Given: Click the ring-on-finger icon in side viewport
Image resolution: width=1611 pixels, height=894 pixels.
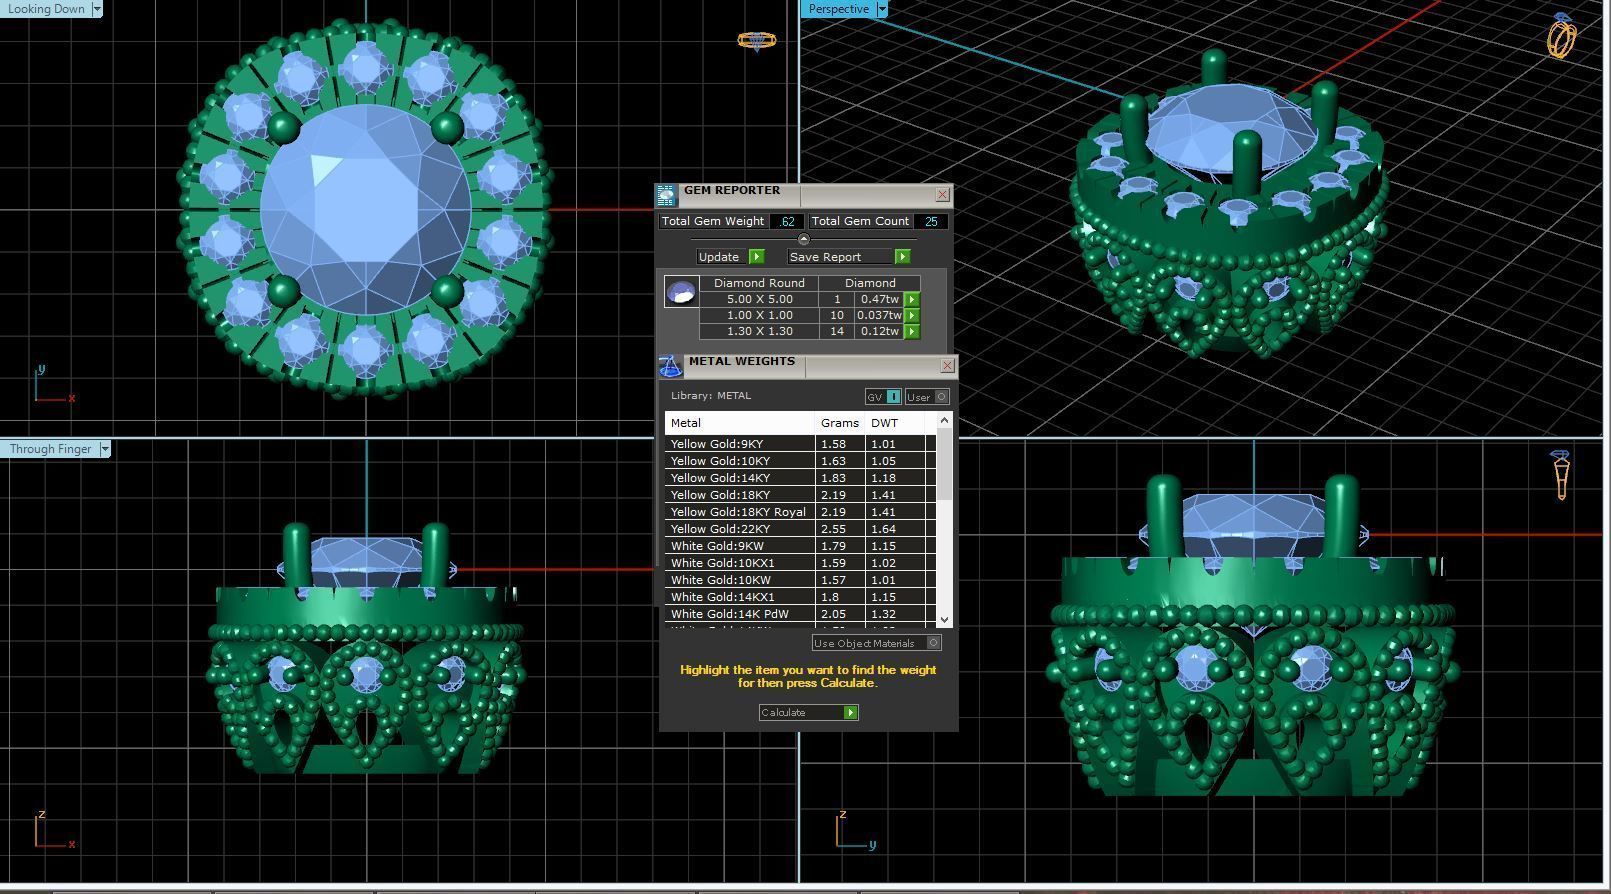Looking at the screenshot, I should [x=1561, y=474].
